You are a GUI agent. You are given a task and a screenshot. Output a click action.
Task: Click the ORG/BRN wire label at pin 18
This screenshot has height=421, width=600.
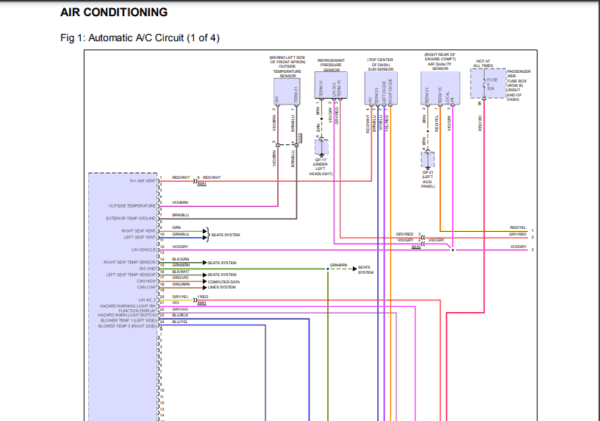[181, 284]
